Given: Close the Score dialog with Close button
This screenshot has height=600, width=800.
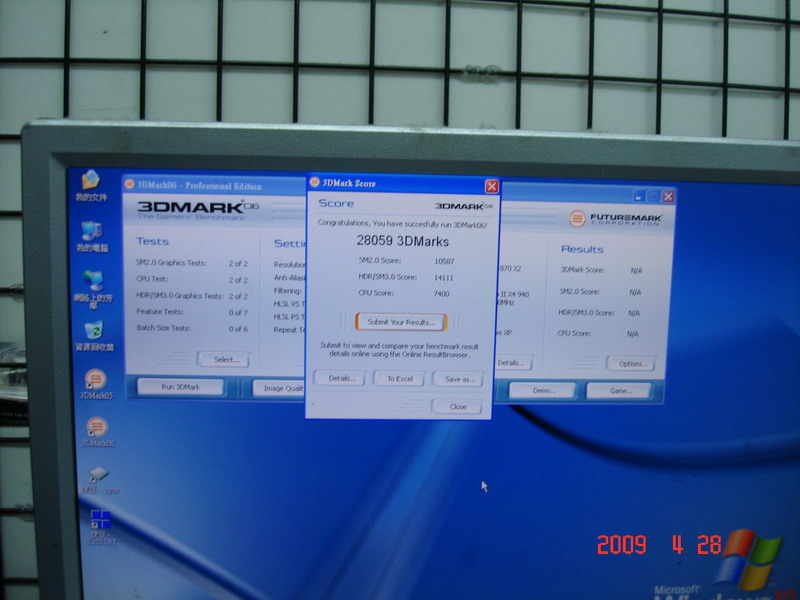Looking at the screenshot, I should pyautogui.click(x=457, y=407).
